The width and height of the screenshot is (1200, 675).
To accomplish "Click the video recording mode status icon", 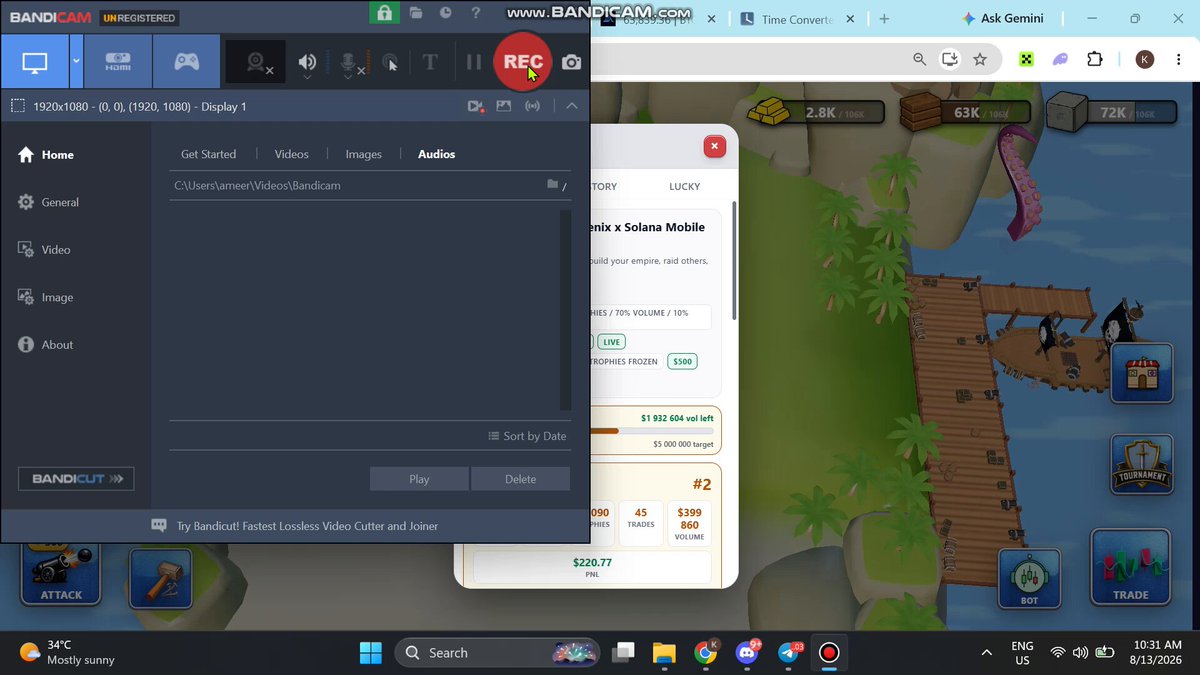I will [x=475, y=106].
